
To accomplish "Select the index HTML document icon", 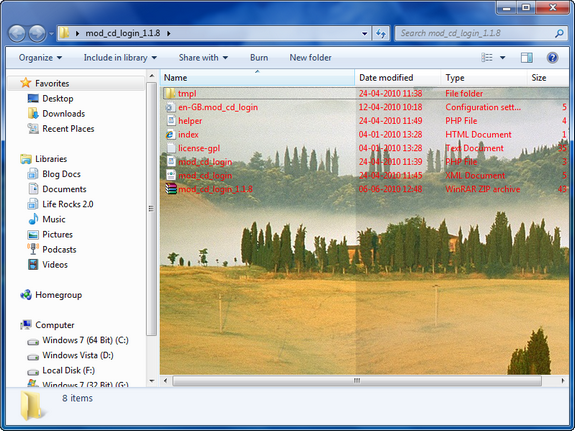I will point(170,135).
